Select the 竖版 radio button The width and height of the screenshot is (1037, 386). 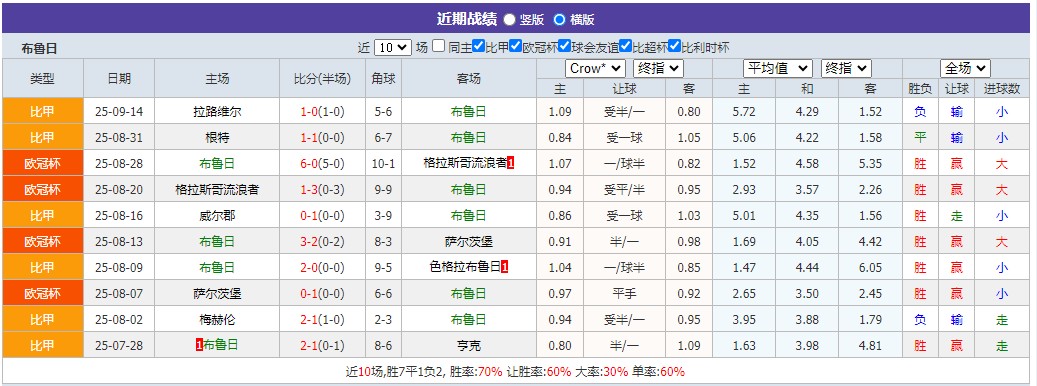point(509,19)
